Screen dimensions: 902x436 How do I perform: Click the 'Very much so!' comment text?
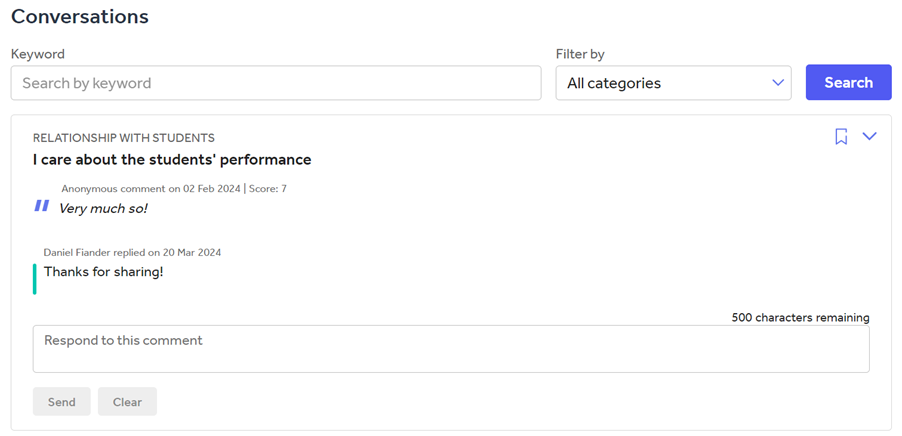(103, 208)
